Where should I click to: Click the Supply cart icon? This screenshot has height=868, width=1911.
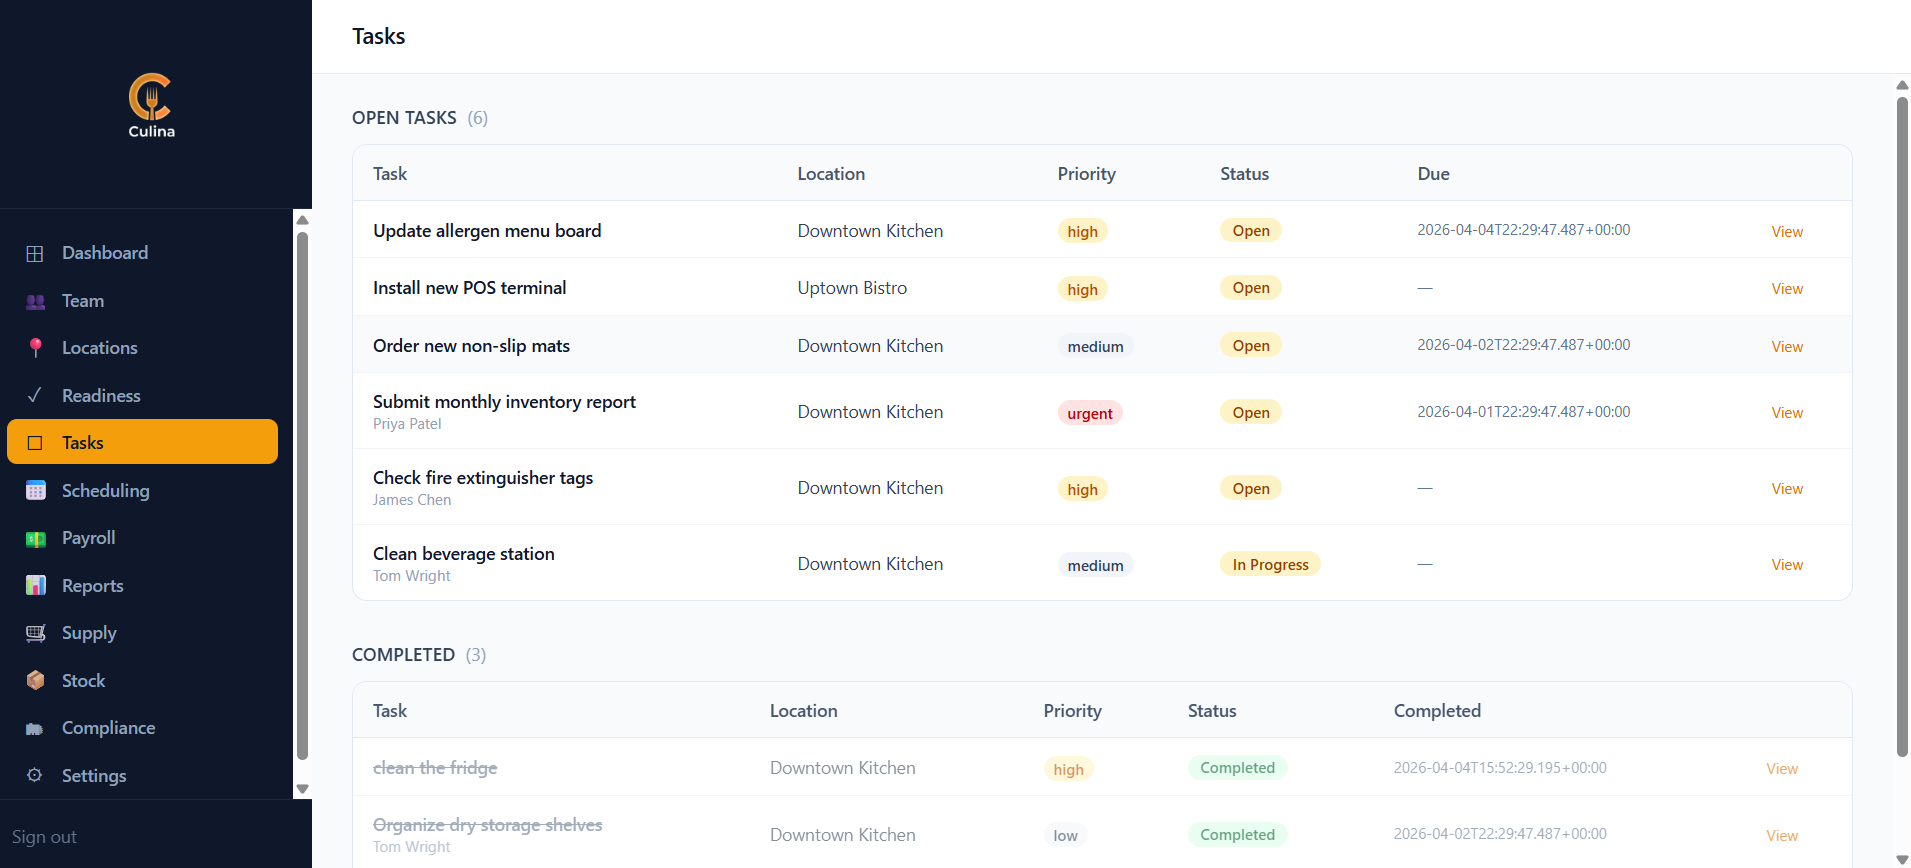(x=35, y=633)
